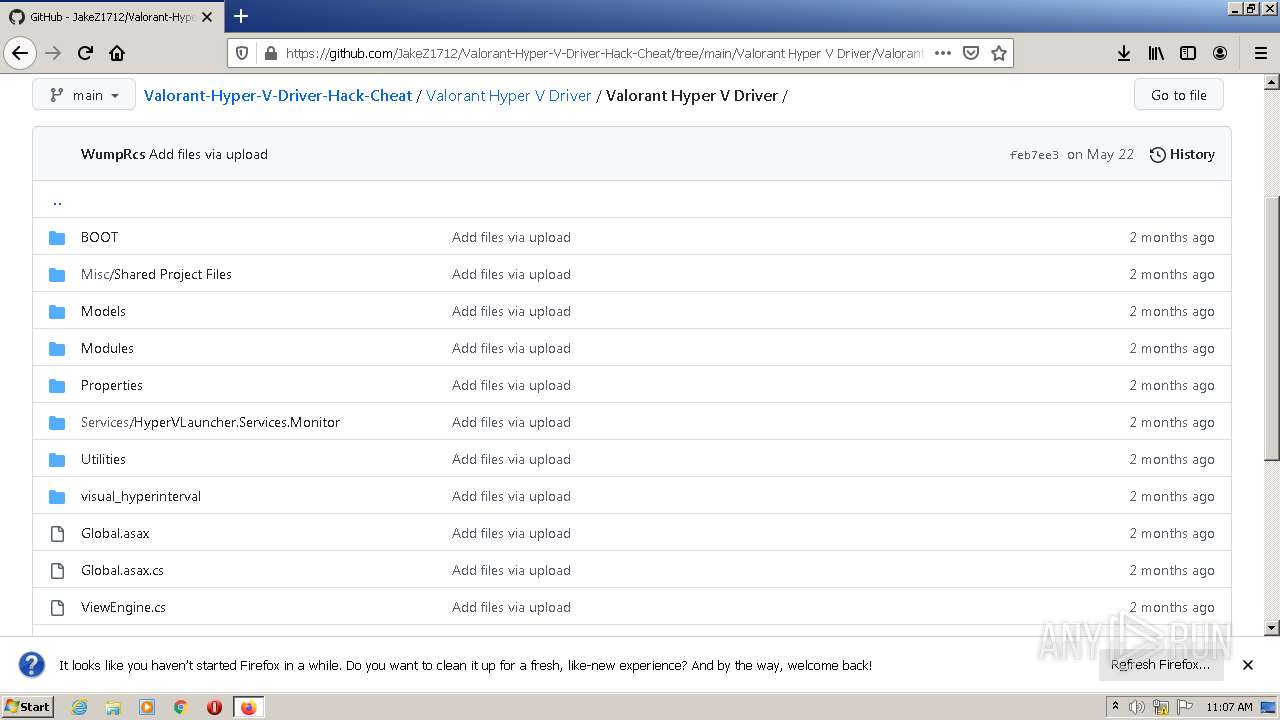Image resolution: width=1280 pixels, height=720 pixels.
Task: Click the volume icon in system tray
Action: (x=1137, y=707)
